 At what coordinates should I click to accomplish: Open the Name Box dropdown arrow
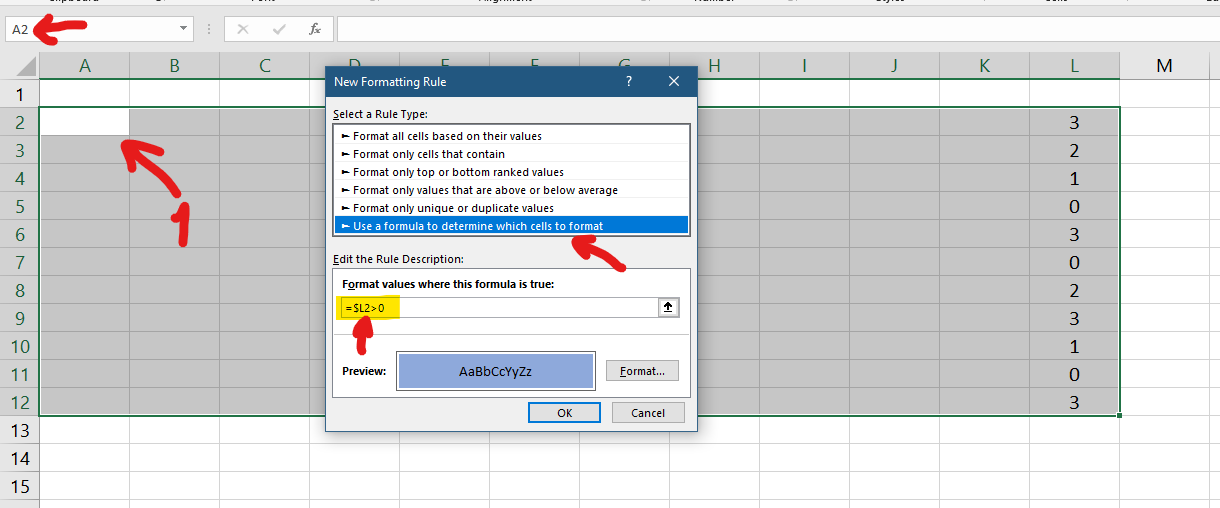pos(183,29)
